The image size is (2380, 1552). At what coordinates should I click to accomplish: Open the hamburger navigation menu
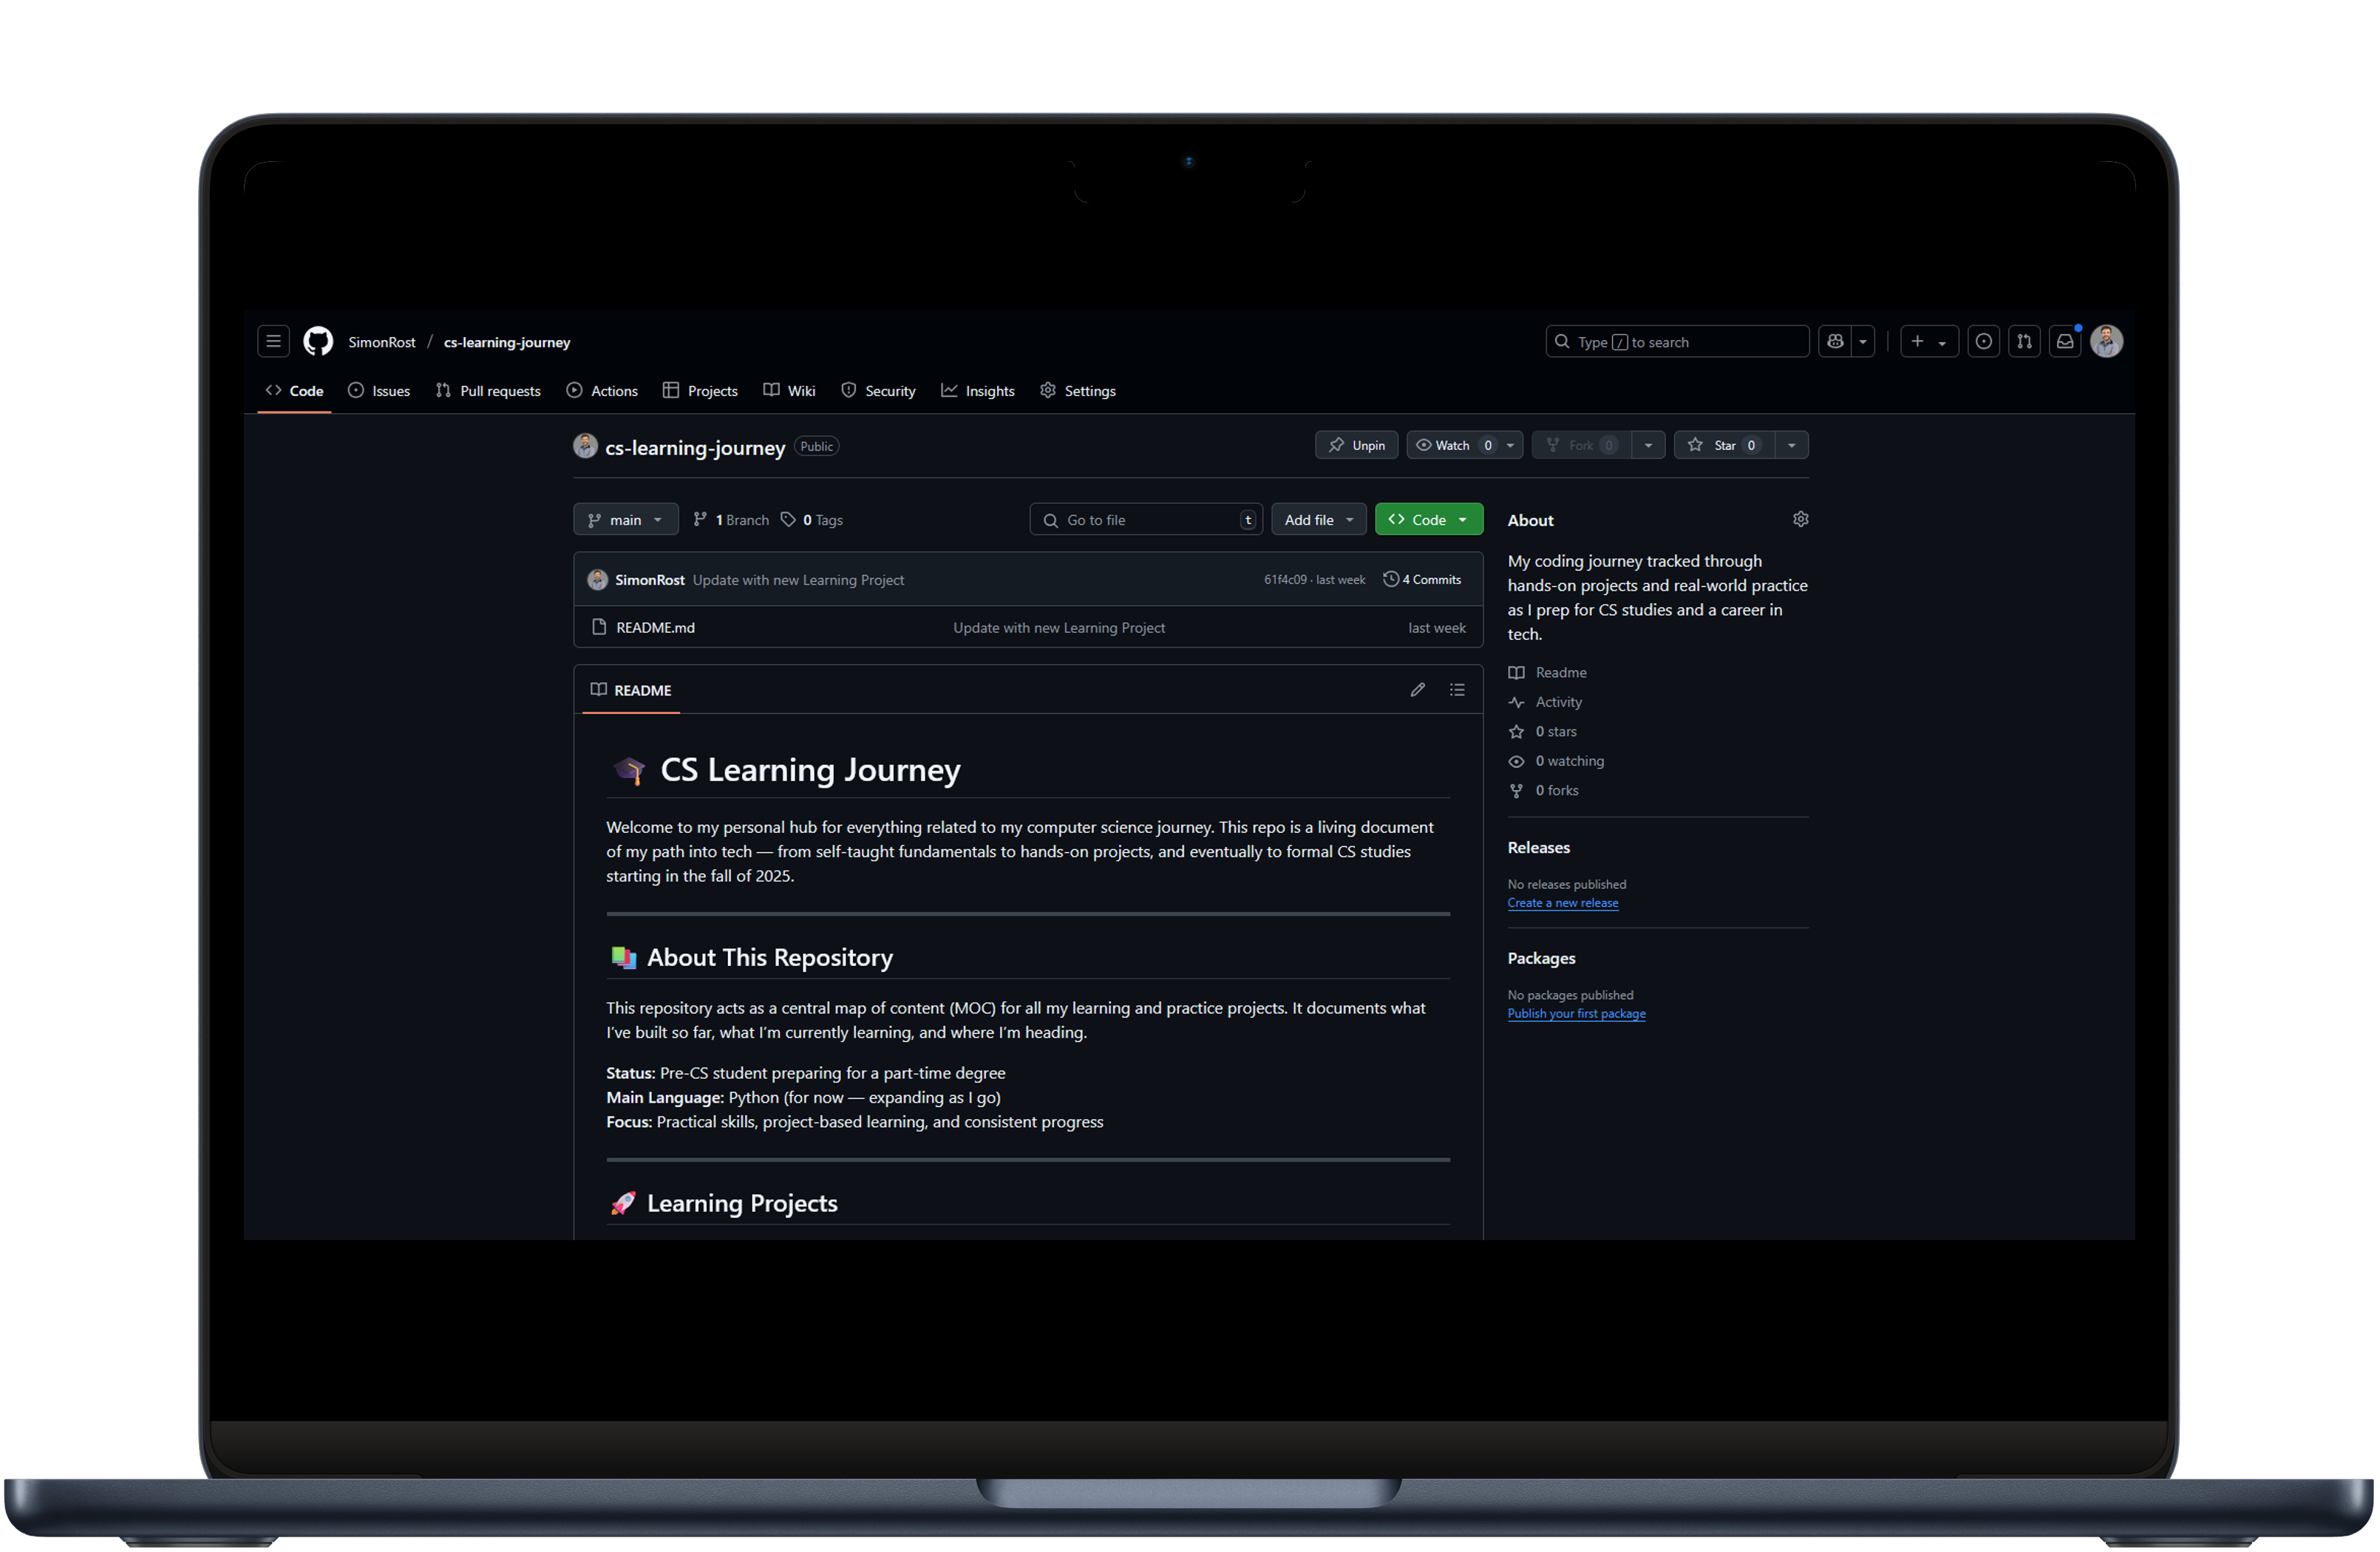click(x=273, y=342)
